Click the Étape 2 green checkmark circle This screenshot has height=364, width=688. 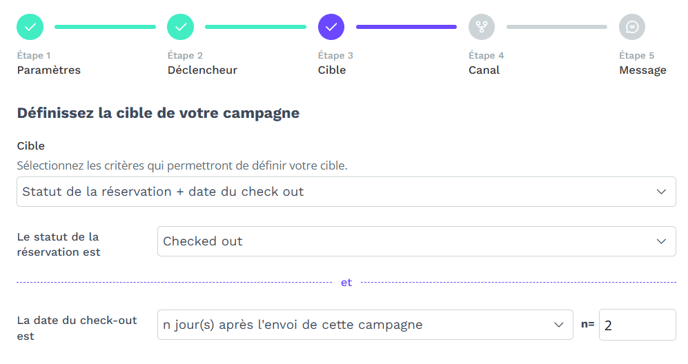[180, 27]
